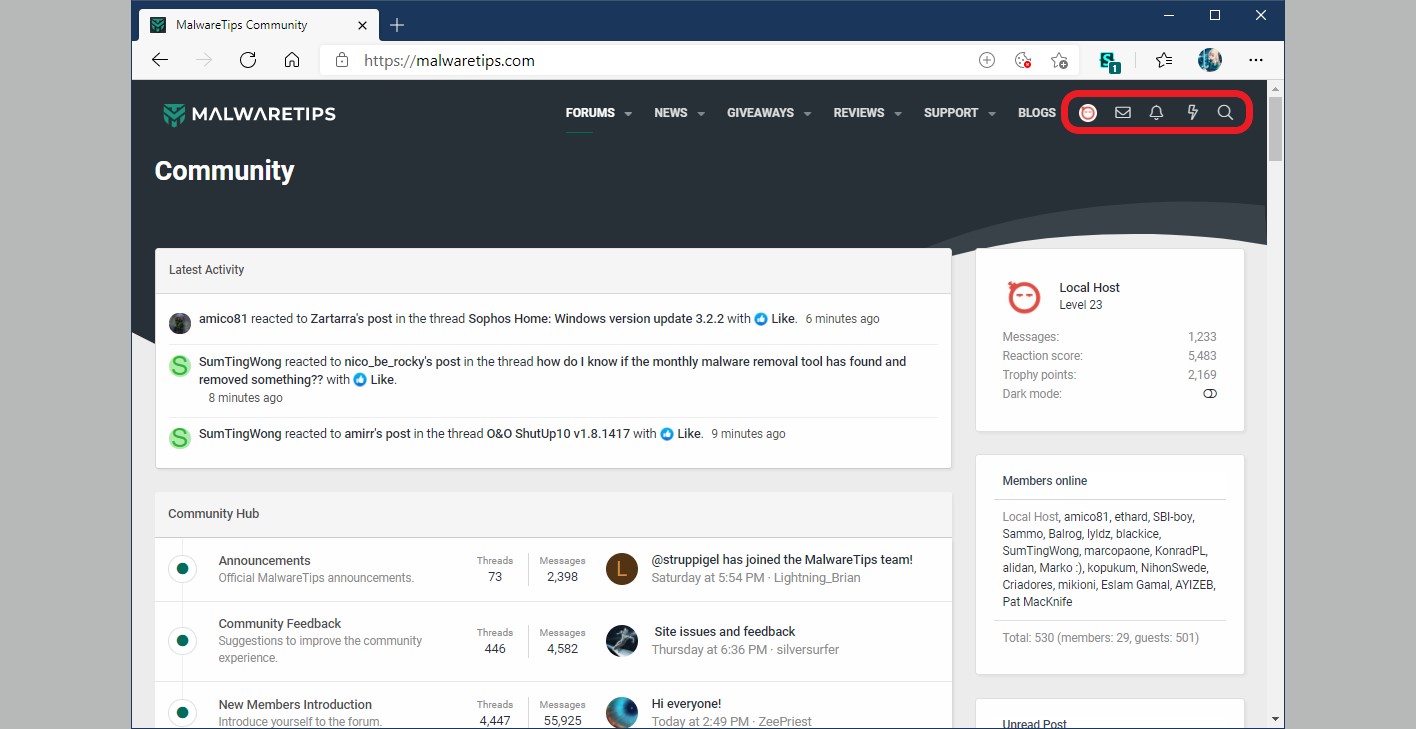The image size is (1416, 729).
Task: Open the Hi everyone! thread
Action: (686, 704)
